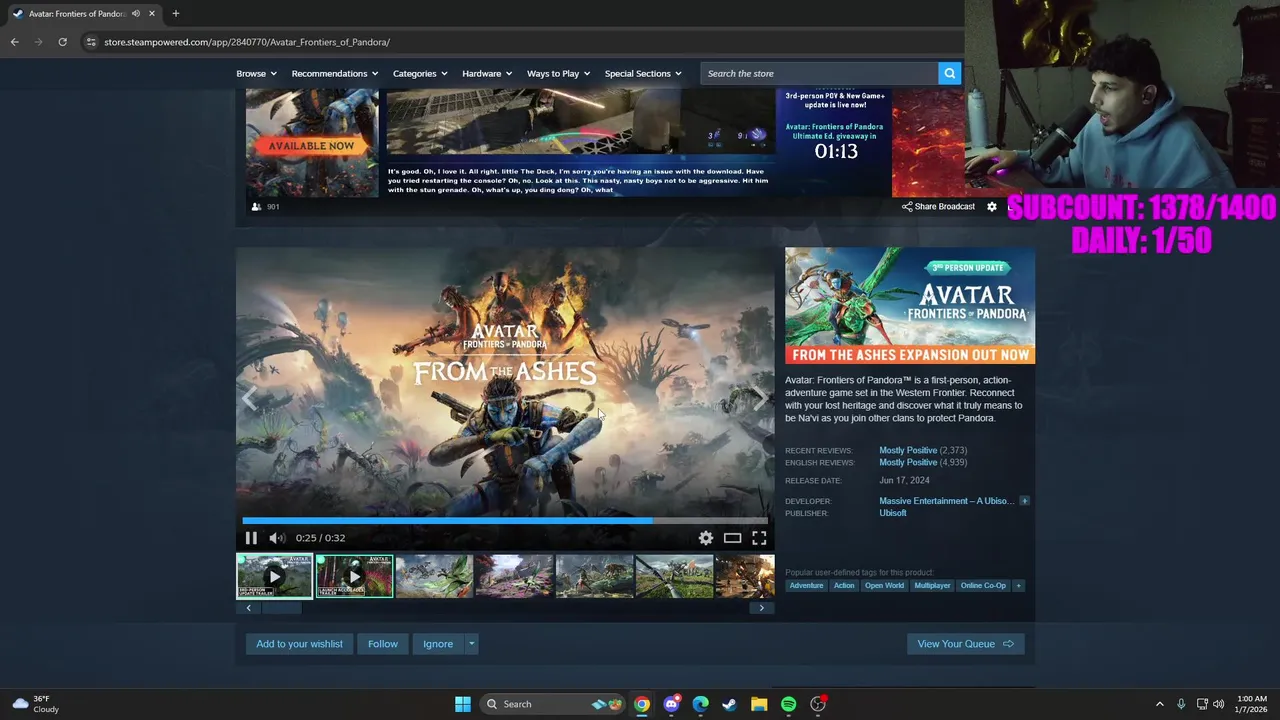This screenshot has width=1280, height=720.
Task: Select the third screenshot thumbnail with flying banshee
Action: tap(434, 577)
